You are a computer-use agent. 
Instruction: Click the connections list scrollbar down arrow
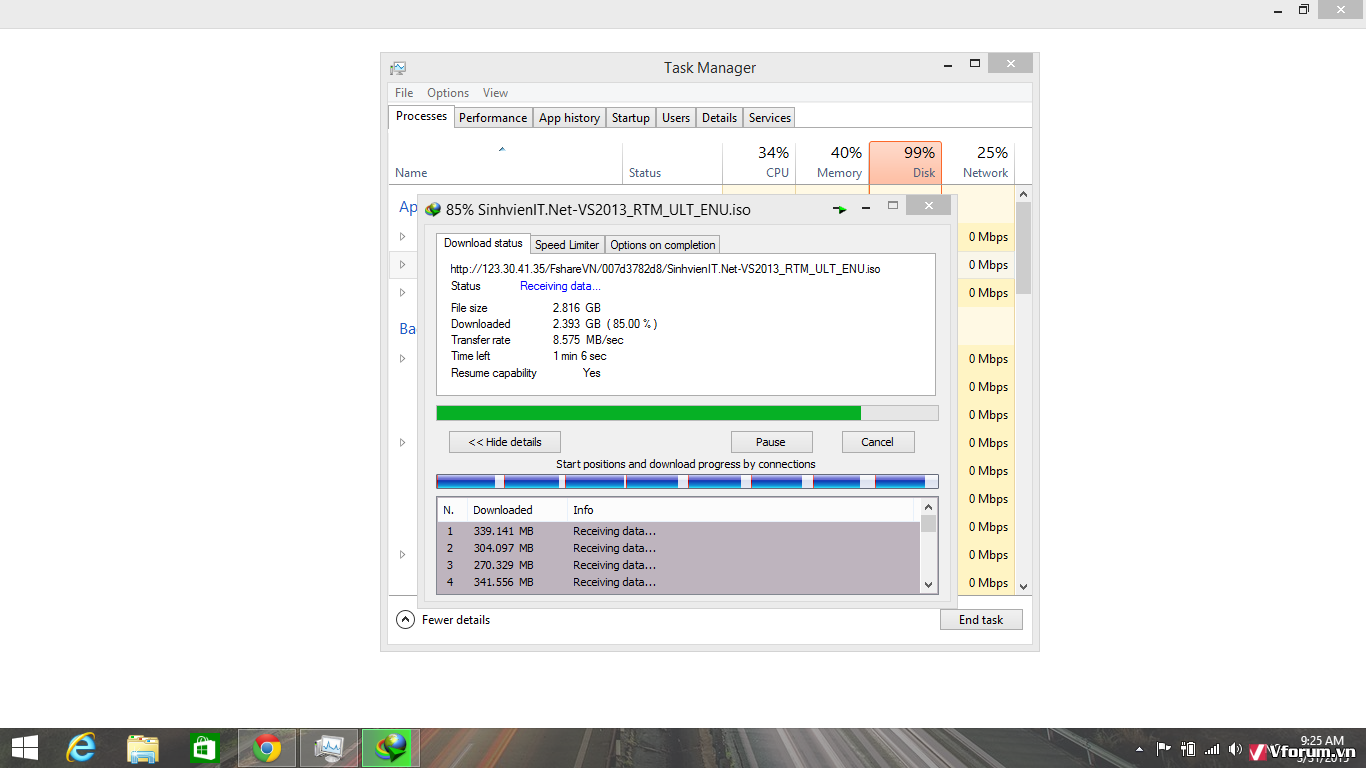coord(929,585)
